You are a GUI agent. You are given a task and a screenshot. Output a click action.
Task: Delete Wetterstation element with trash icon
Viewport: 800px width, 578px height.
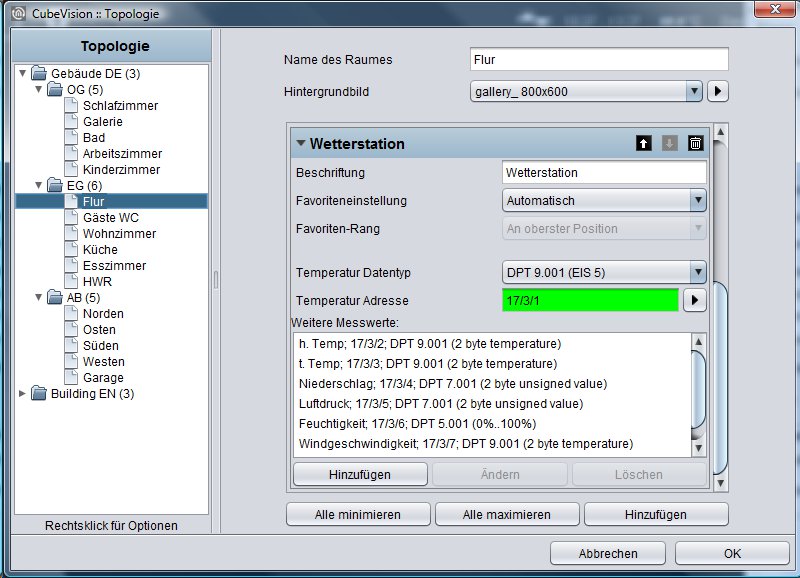(695, 143)
